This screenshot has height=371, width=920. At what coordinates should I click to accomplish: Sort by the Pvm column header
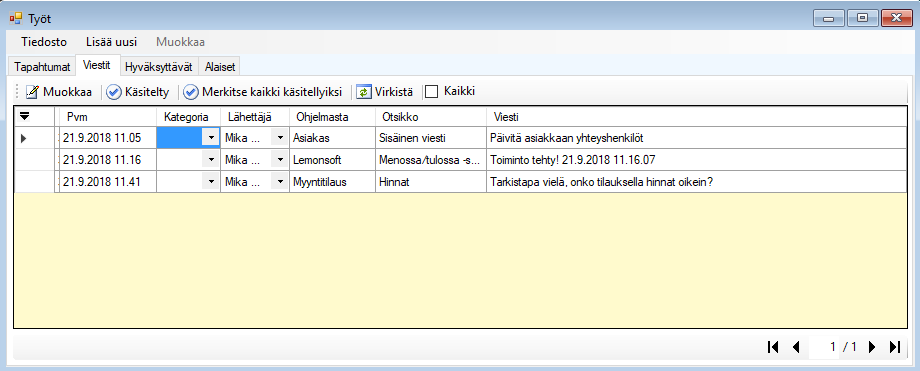pyautogui.click(x=108, y=116)
